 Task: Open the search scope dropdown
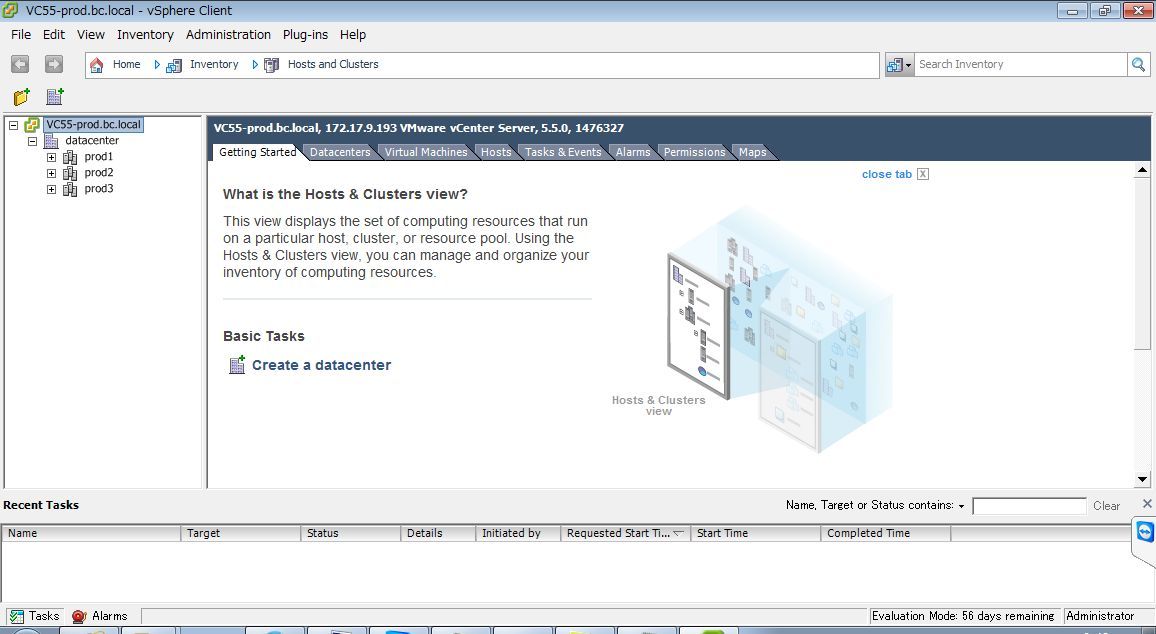click(x=899, y=64)
